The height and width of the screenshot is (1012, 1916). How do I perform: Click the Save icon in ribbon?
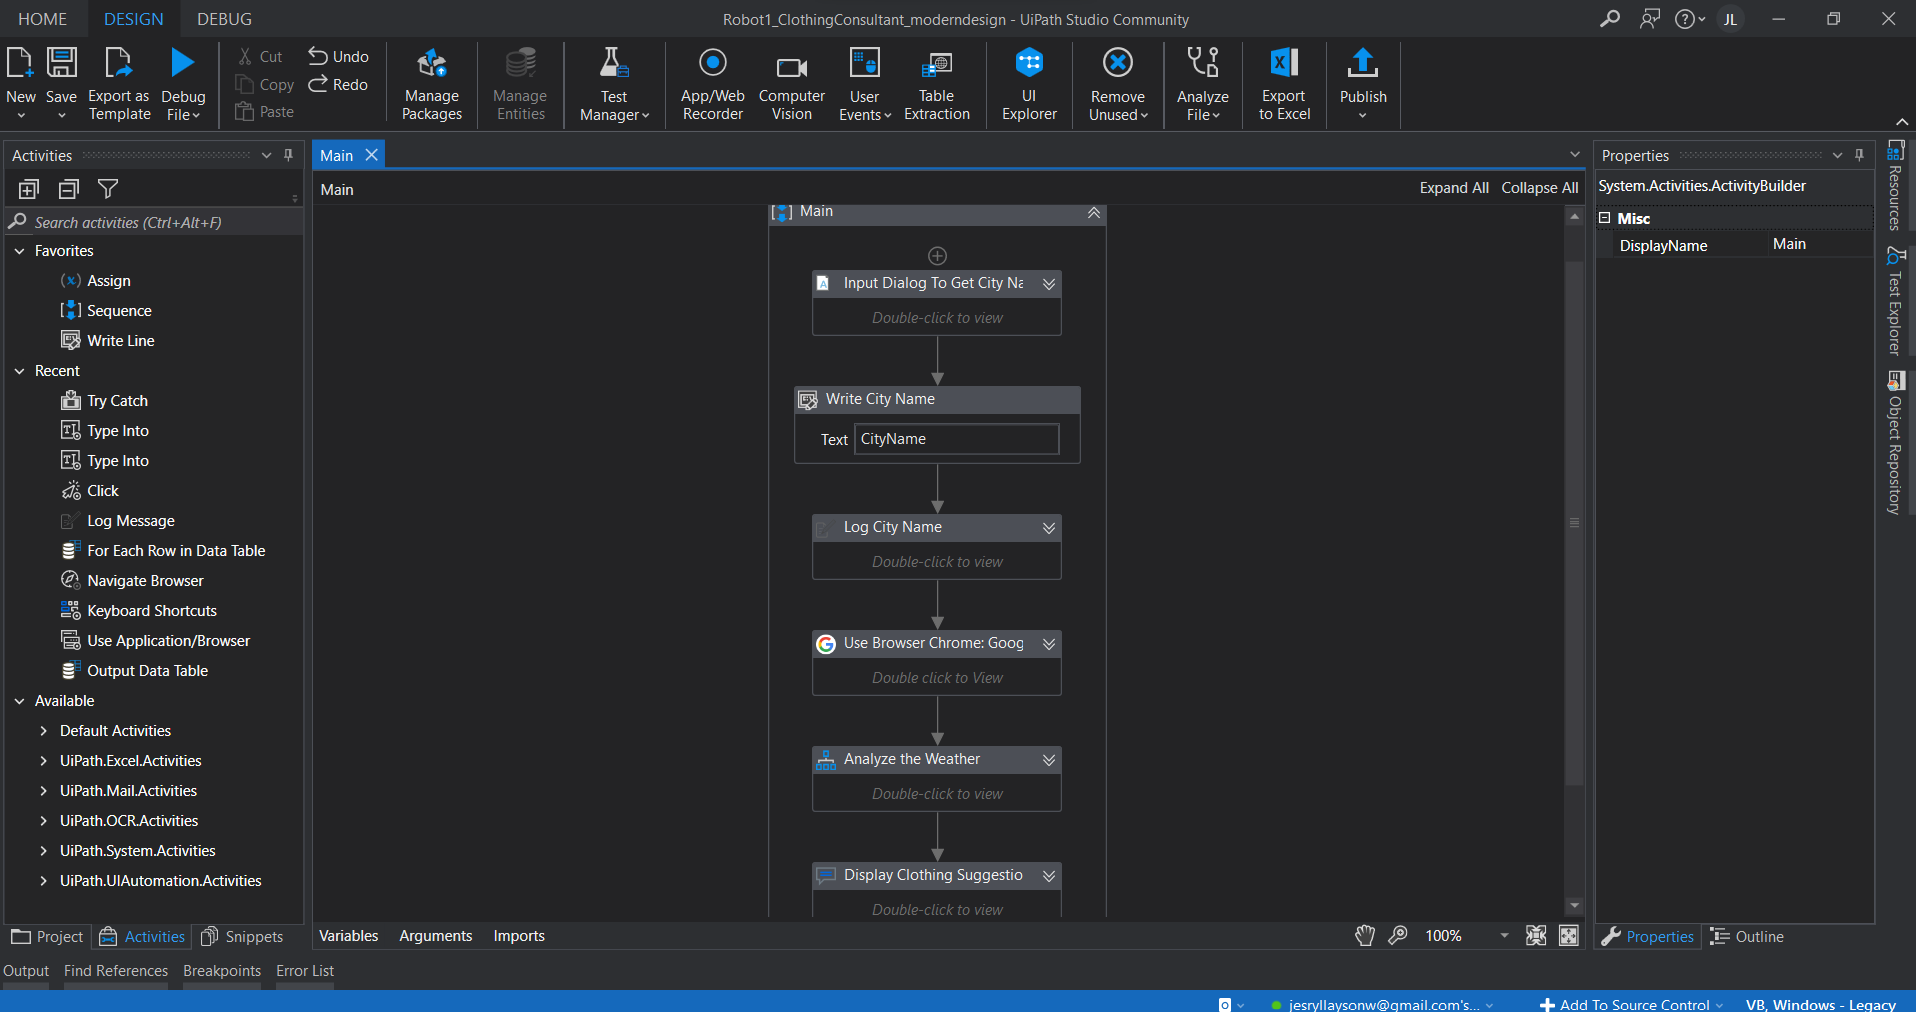point(61,64)
